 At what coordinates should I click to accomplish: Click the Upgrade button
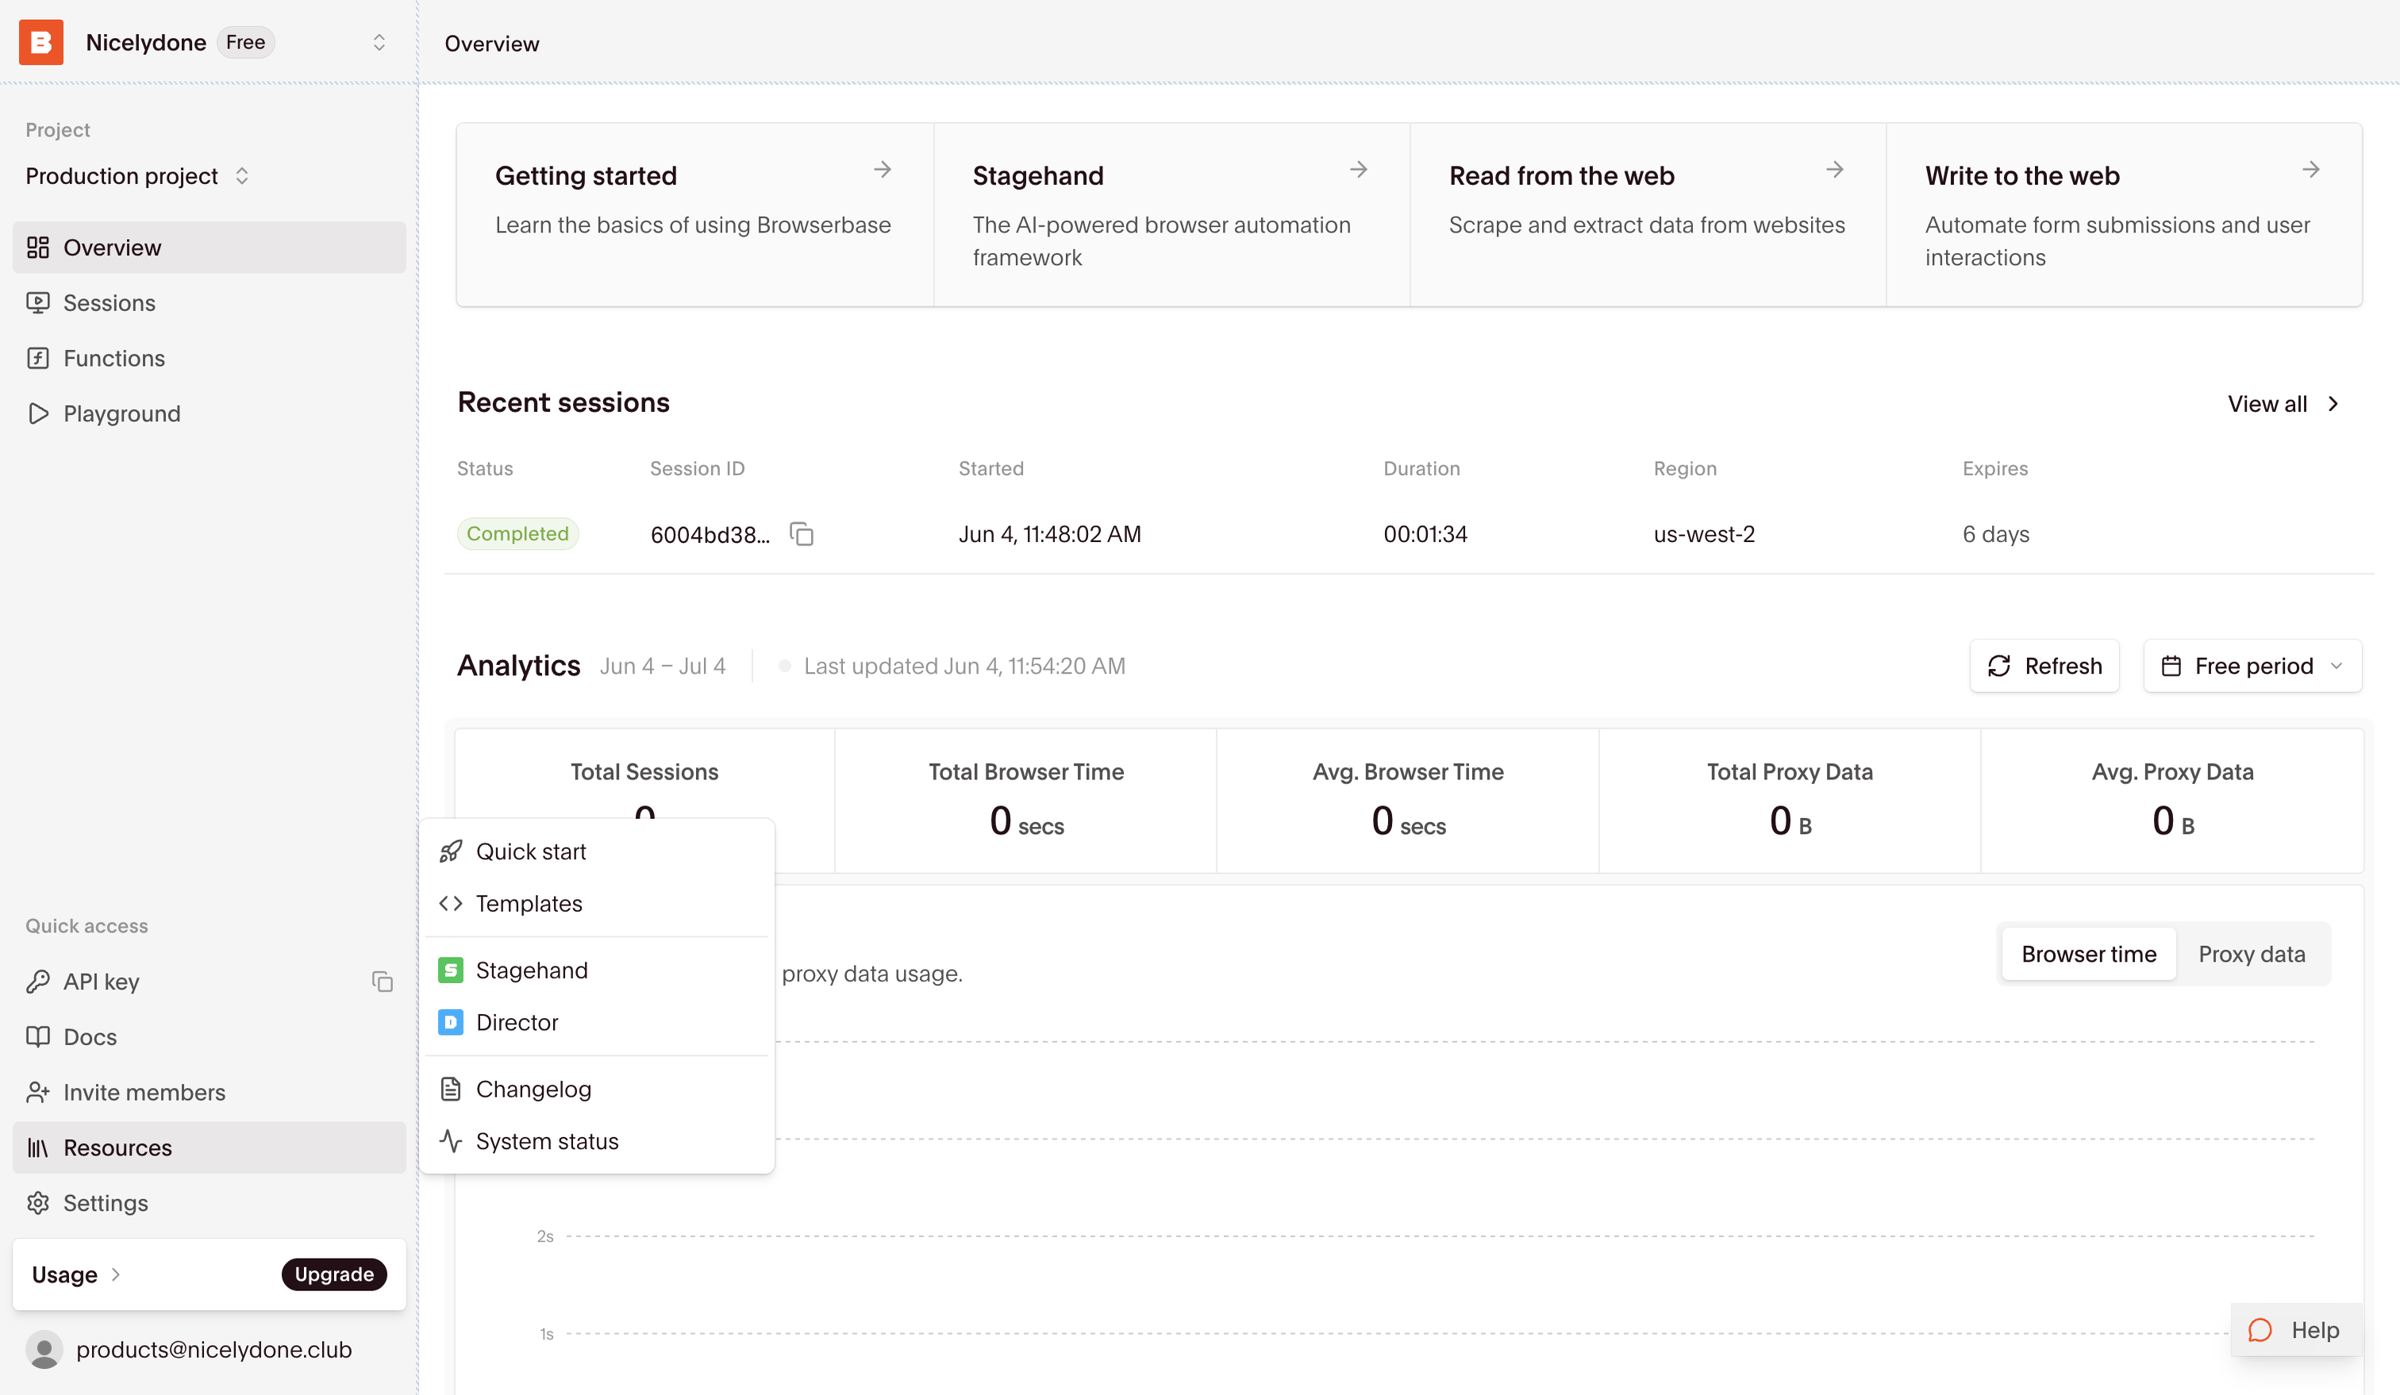click(x=334, y=1274)
